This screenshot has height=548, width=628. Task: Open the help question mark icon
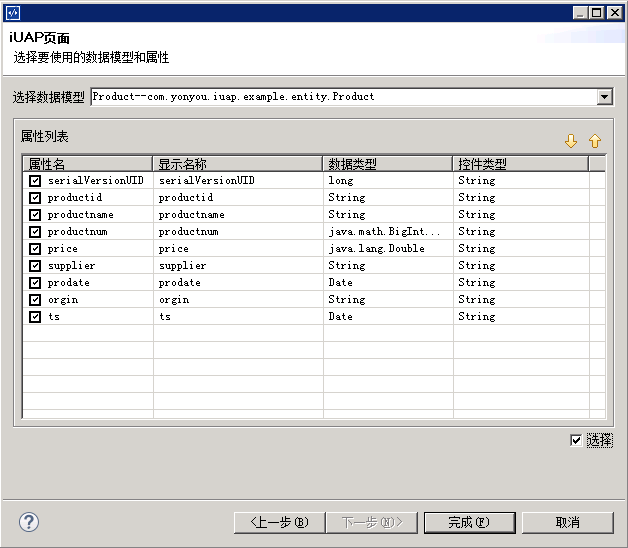click(x=28, y=522)
